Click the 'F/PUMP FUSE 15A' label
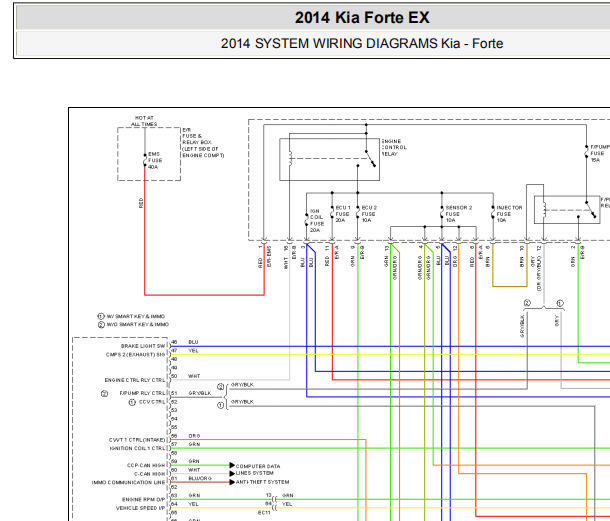 tap(599, 153)
